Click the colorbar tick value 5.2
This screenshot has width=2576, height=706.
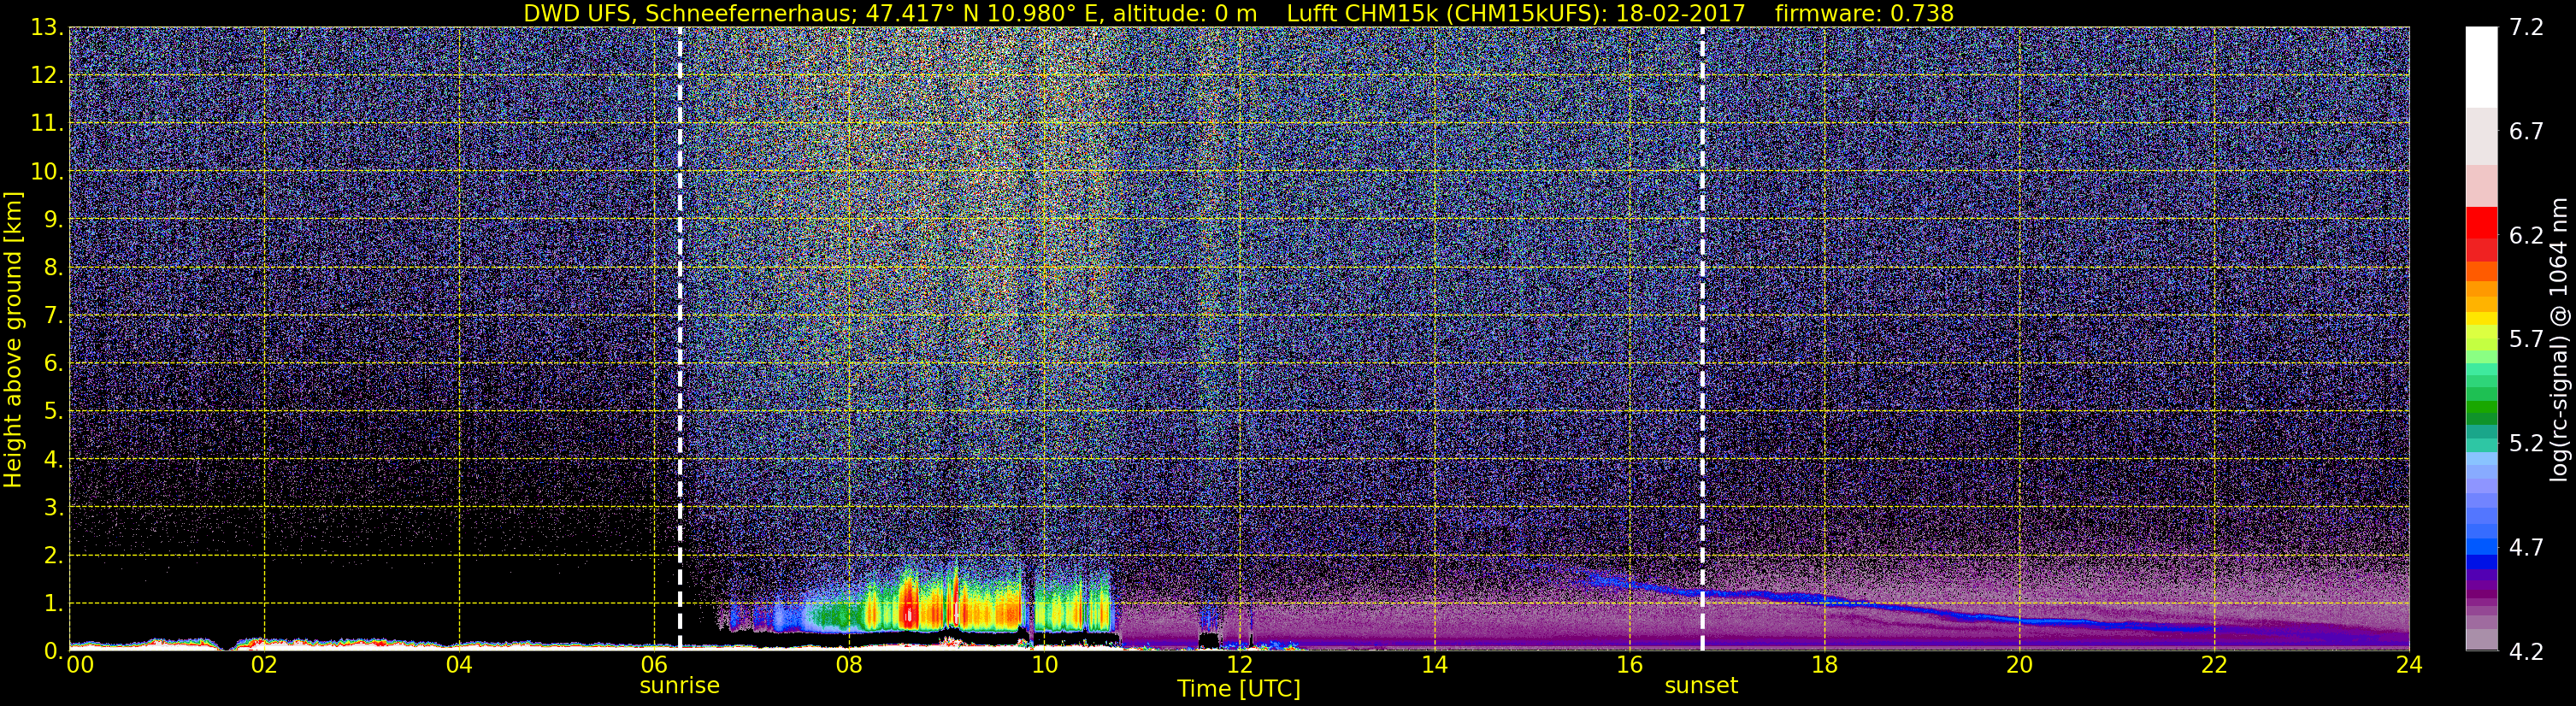coord(2526,444)
